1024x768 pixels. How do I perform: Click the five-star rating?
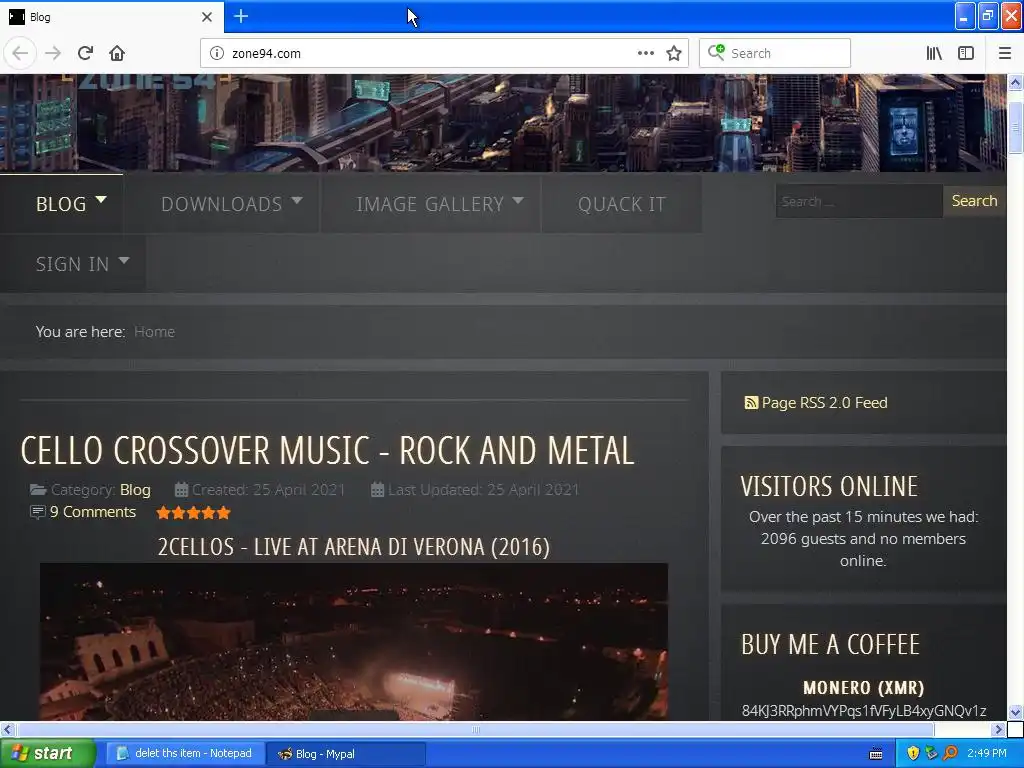click(193, 513)
